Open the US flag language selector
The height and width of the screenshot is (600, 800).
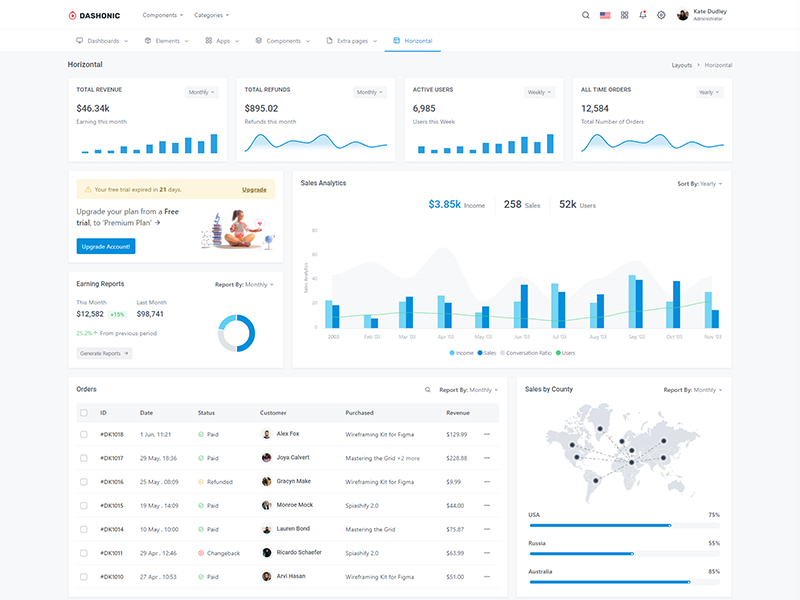coord(605,15)
